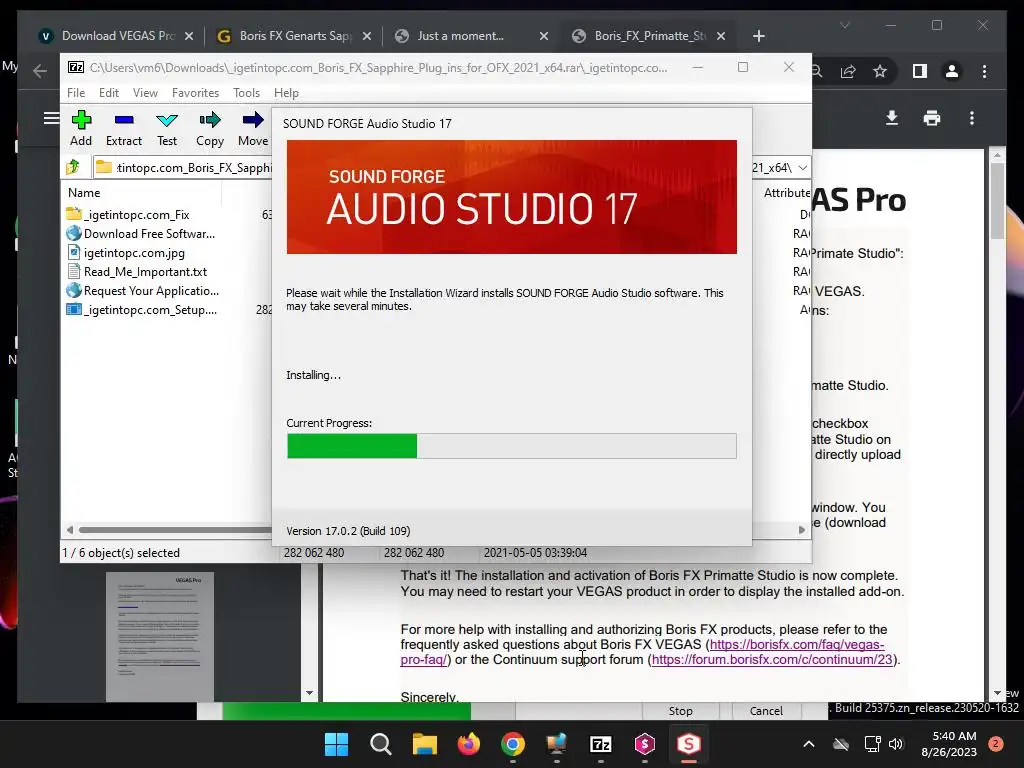Open File Explorer from the taskbar
The height and width of the screenshot is (768, 1024).
click(424, 744)
